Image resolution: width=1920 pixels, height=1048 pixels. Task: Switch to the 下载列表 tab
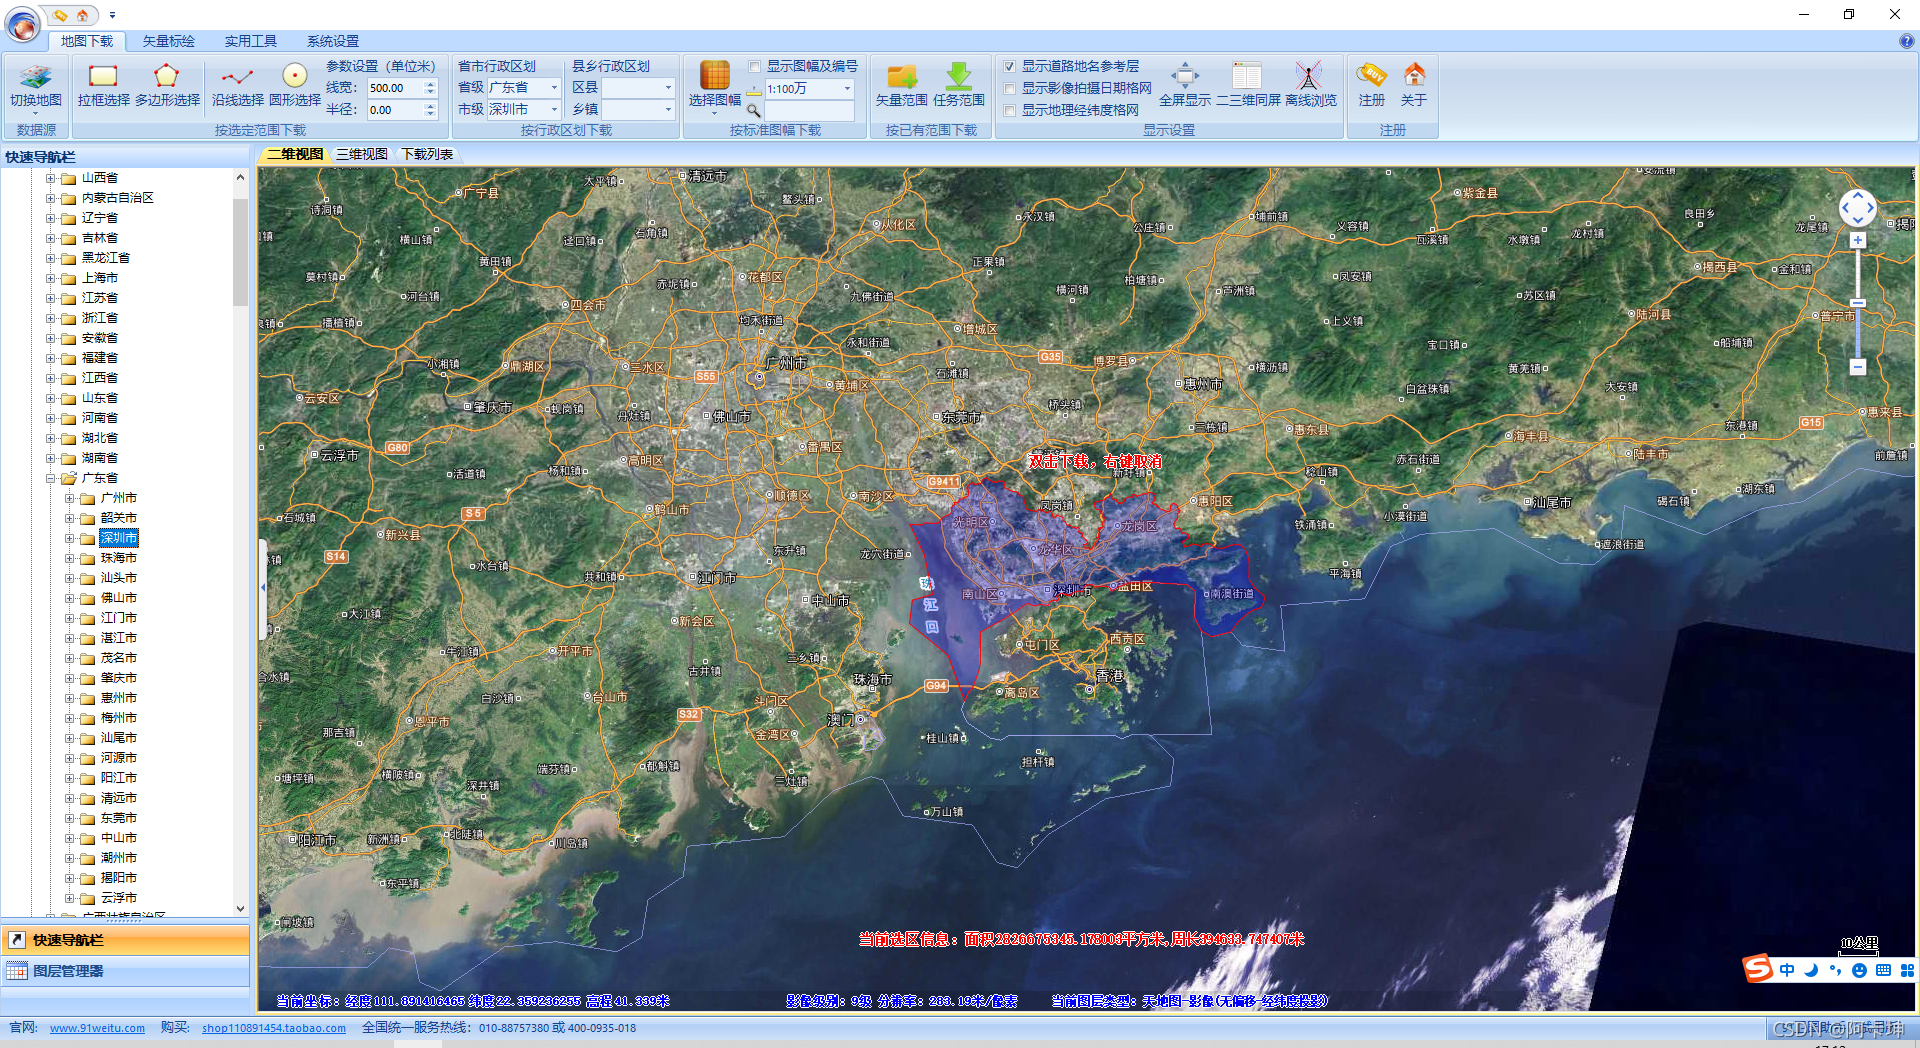tap(427, 154)
